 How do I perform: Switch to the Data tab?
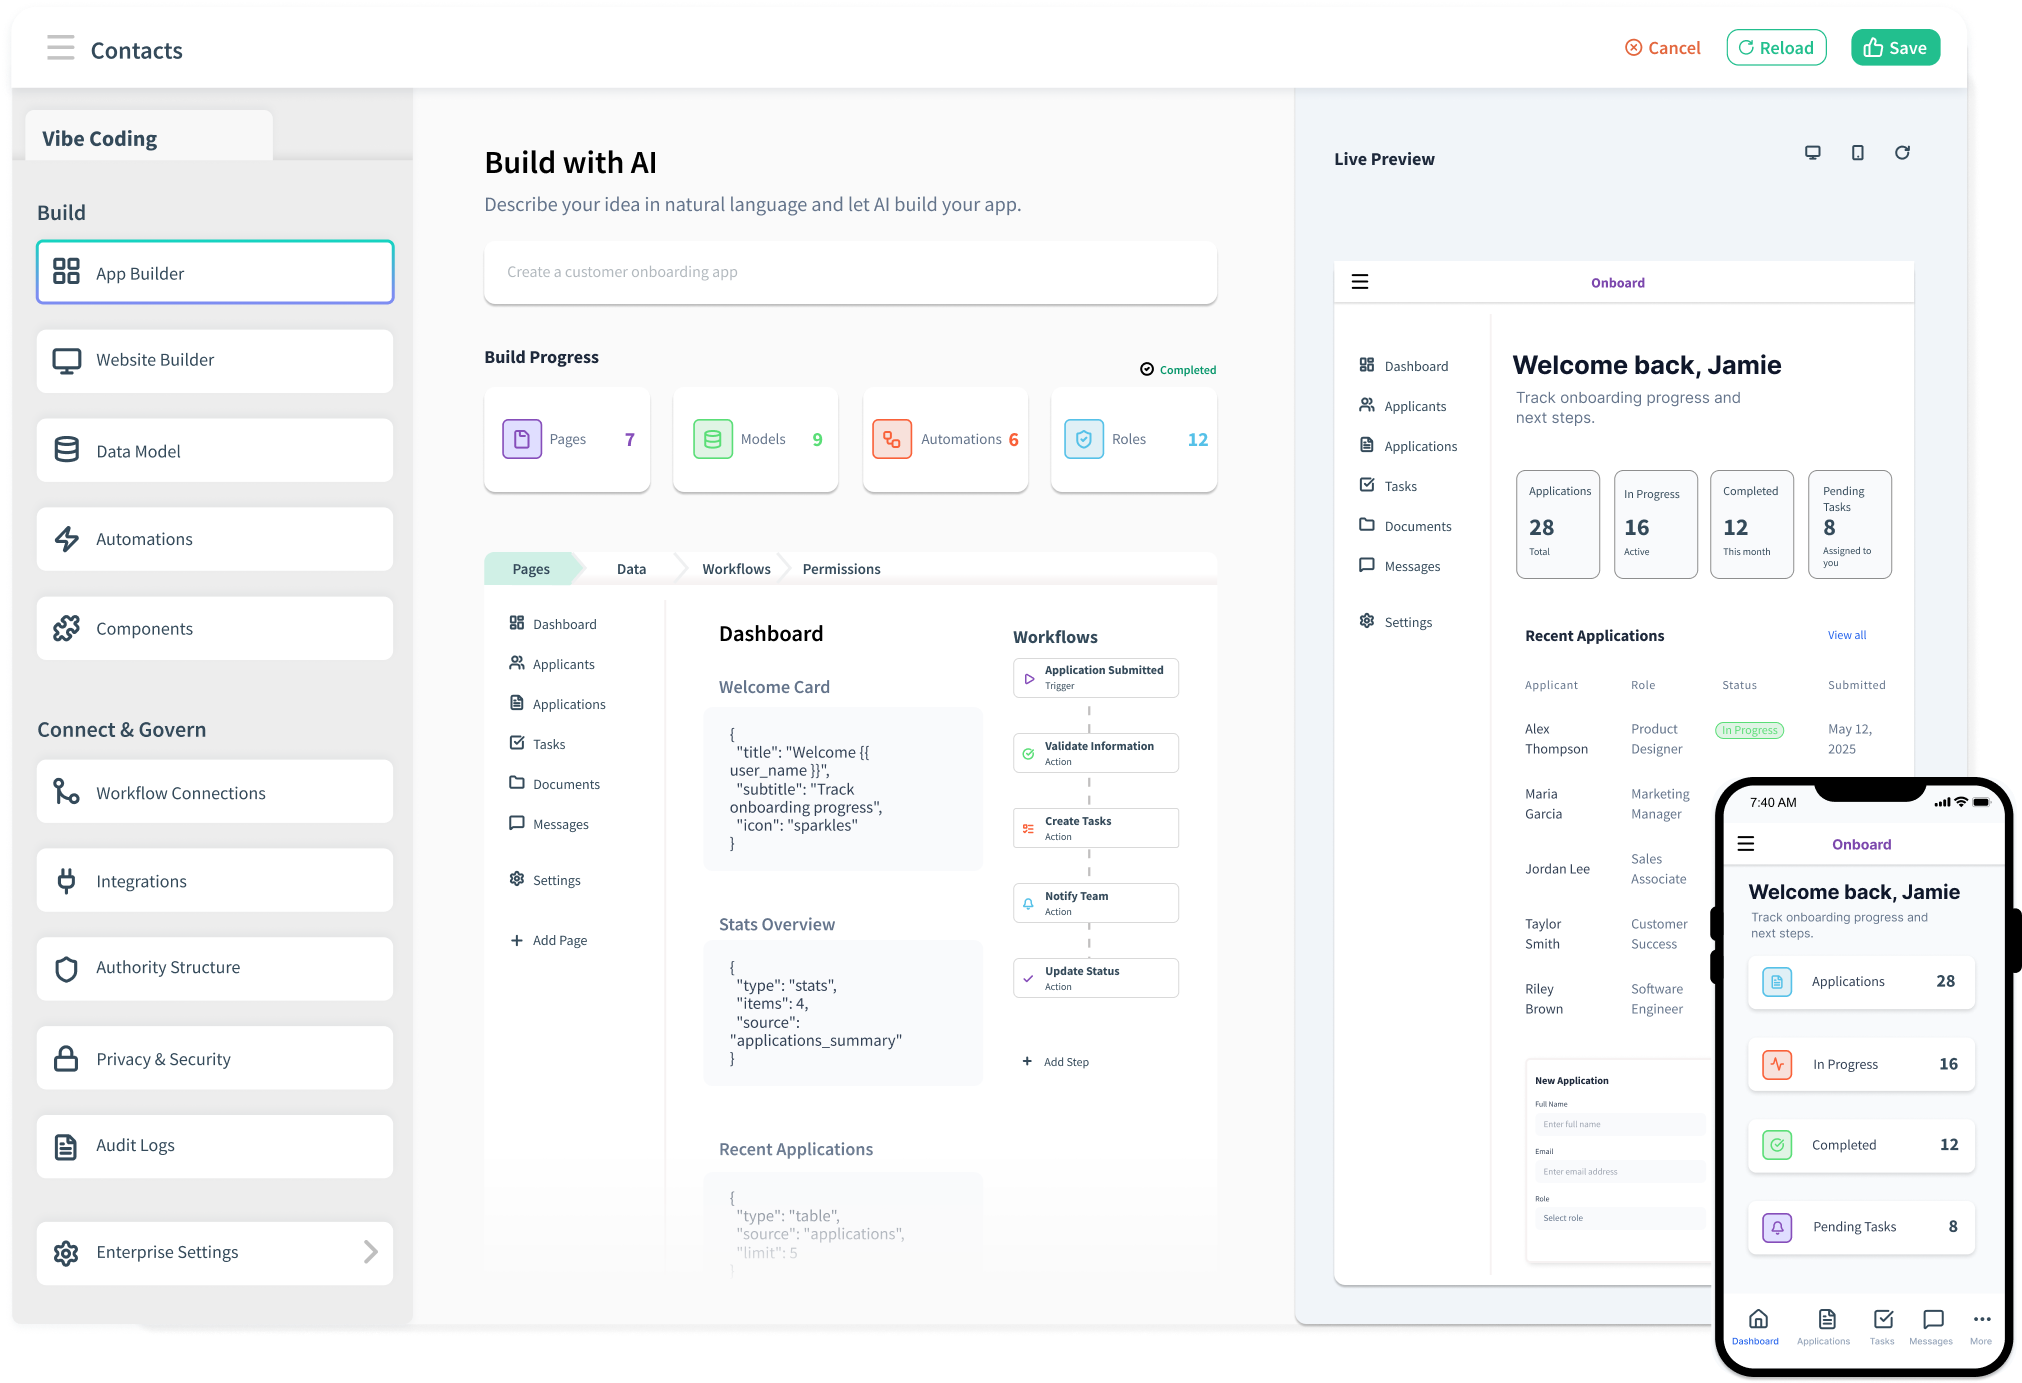pos(631,569)
